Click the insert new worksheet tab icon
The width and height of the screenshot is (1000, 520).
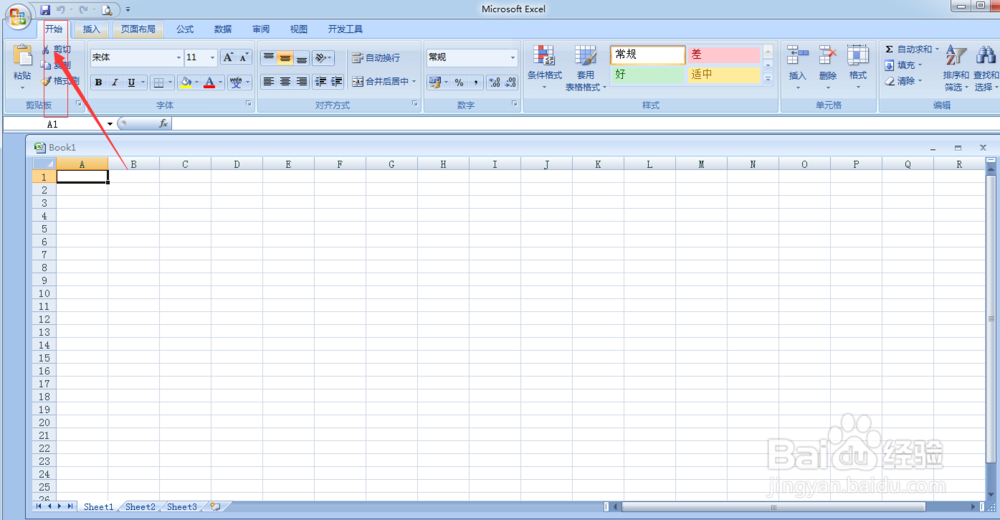coord(216,507)
